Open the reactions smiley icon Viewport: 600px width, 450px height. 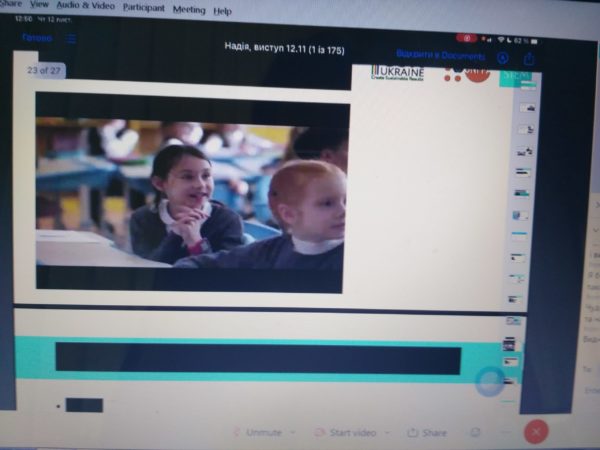tap(476, 432)
